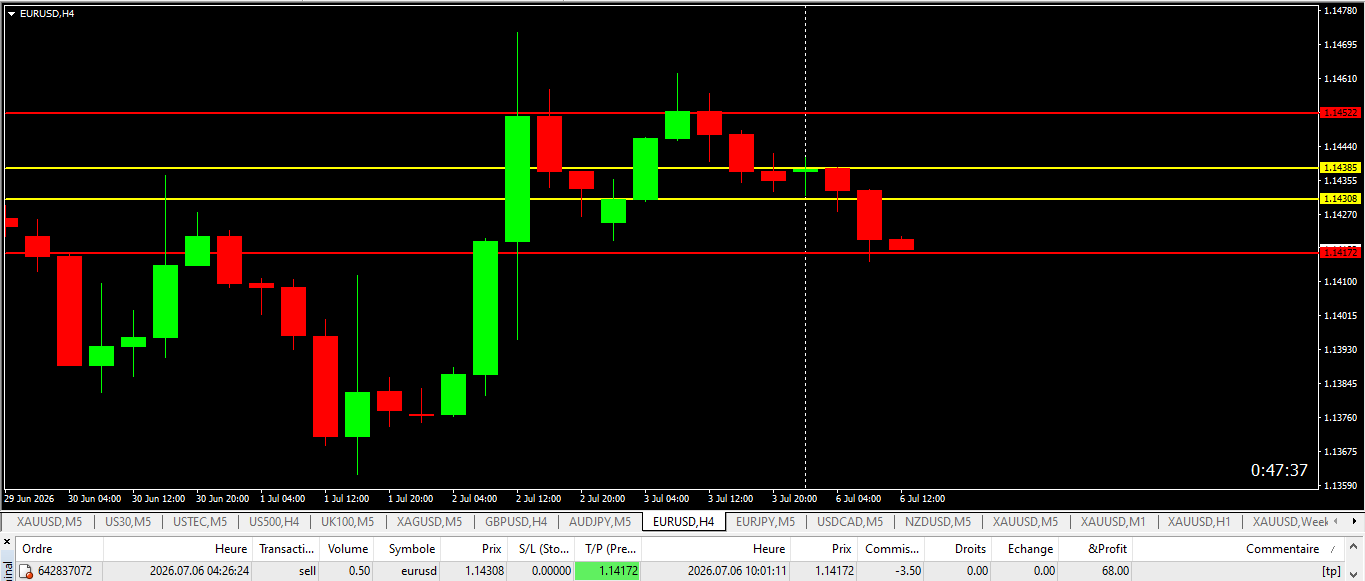Click the 1.13590 price scale label
Screen dimensions: 1365x581
pyautogui.click(x=1340, y=486)
